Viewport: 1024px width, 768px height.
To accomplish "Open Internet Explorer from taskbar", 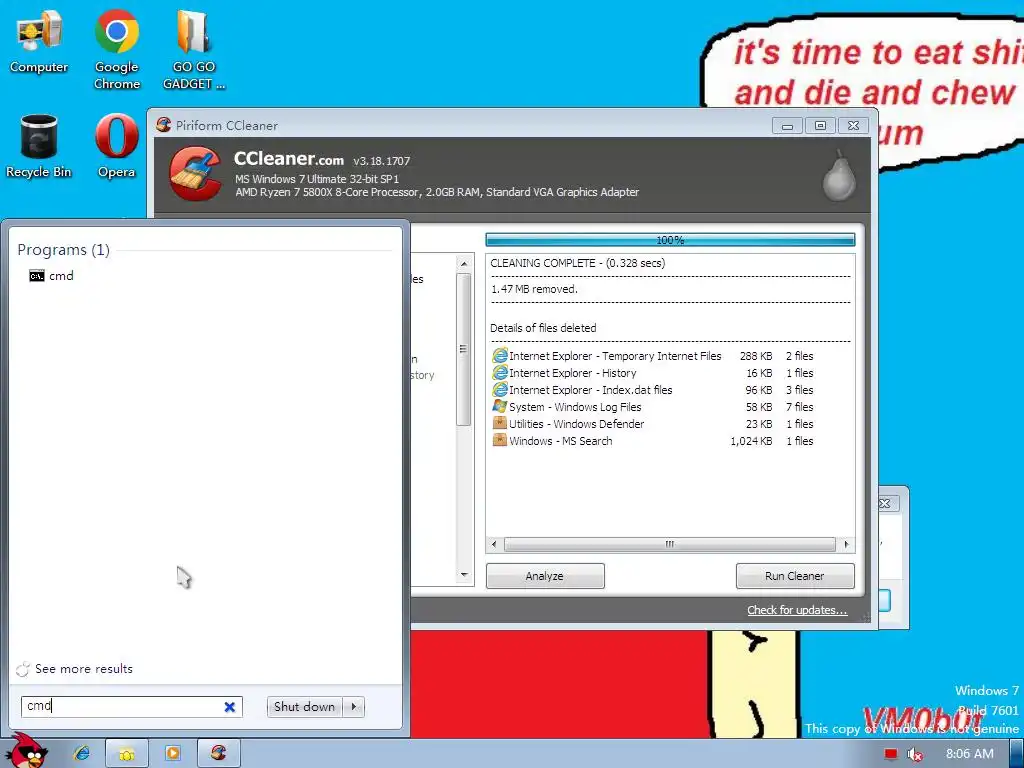I will pos(82,754).
